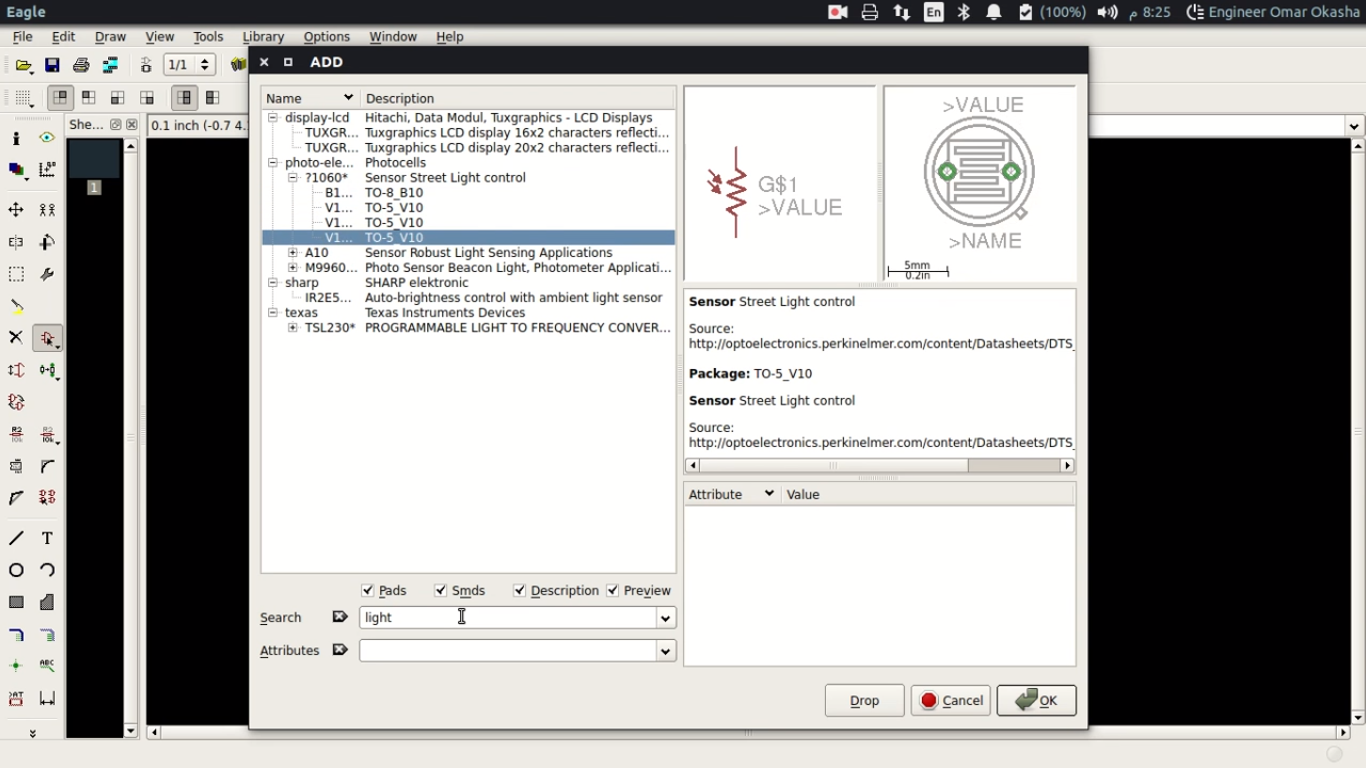Image resolution: width=1366 pixels, height=768 pixels.
Task: Select the Paste brush tool
Action: 16,306
